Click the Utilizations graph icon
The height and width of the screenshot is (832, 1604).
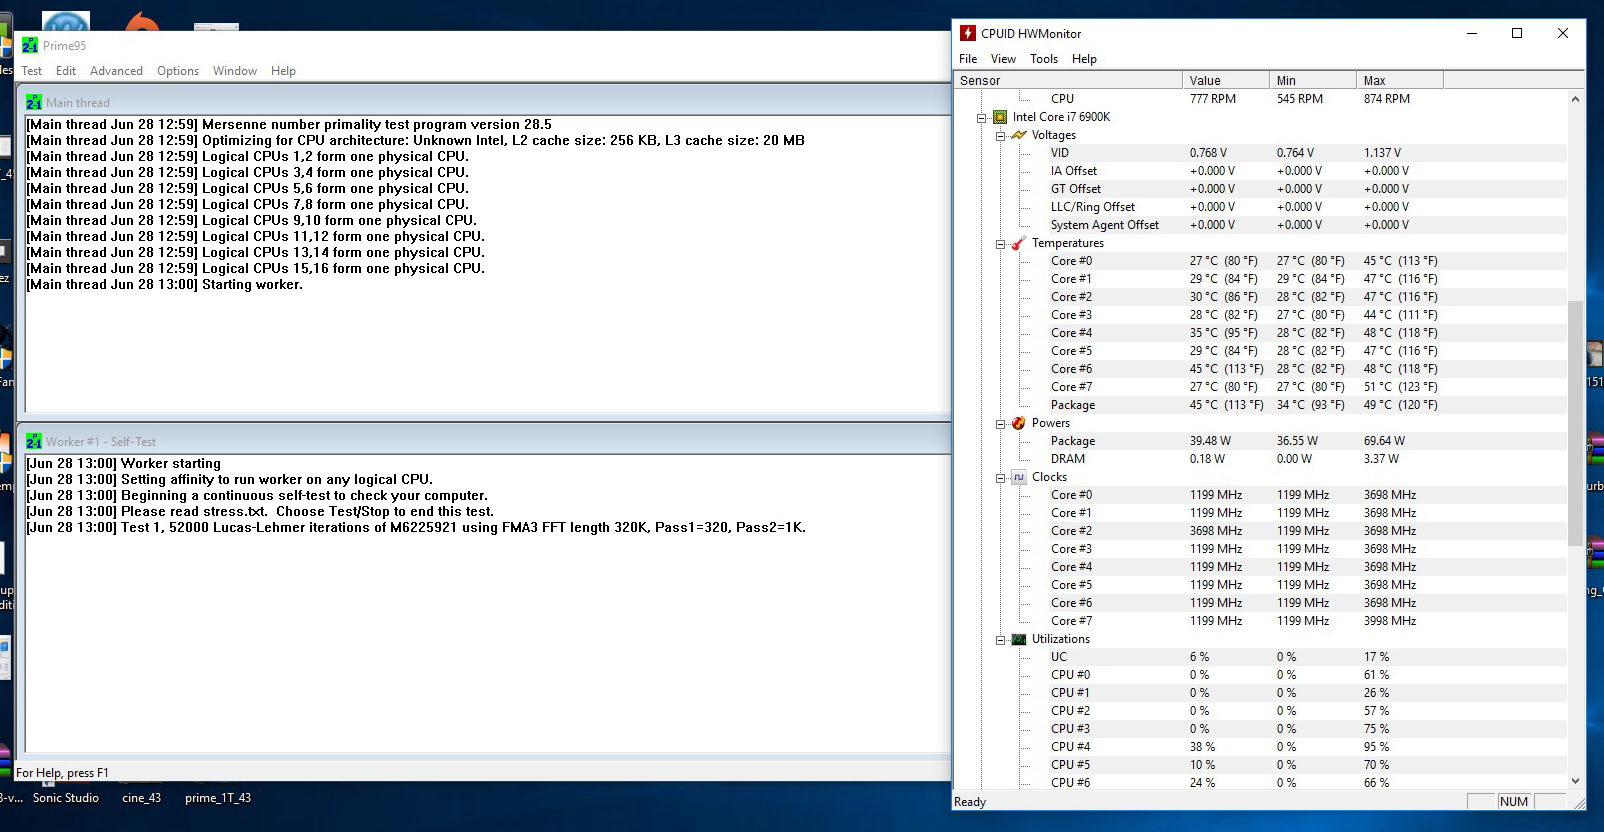tap(1019, 639)
